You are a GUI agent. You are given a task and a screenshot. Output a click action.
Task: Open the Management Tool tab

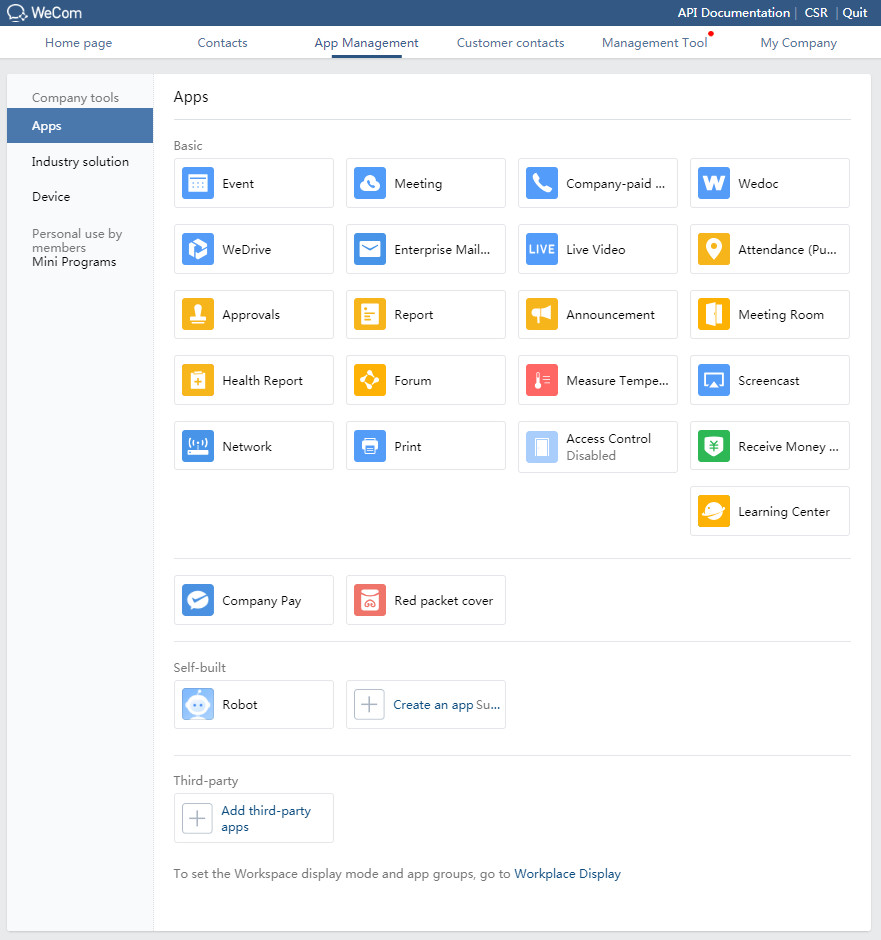[x=654, y=43]
